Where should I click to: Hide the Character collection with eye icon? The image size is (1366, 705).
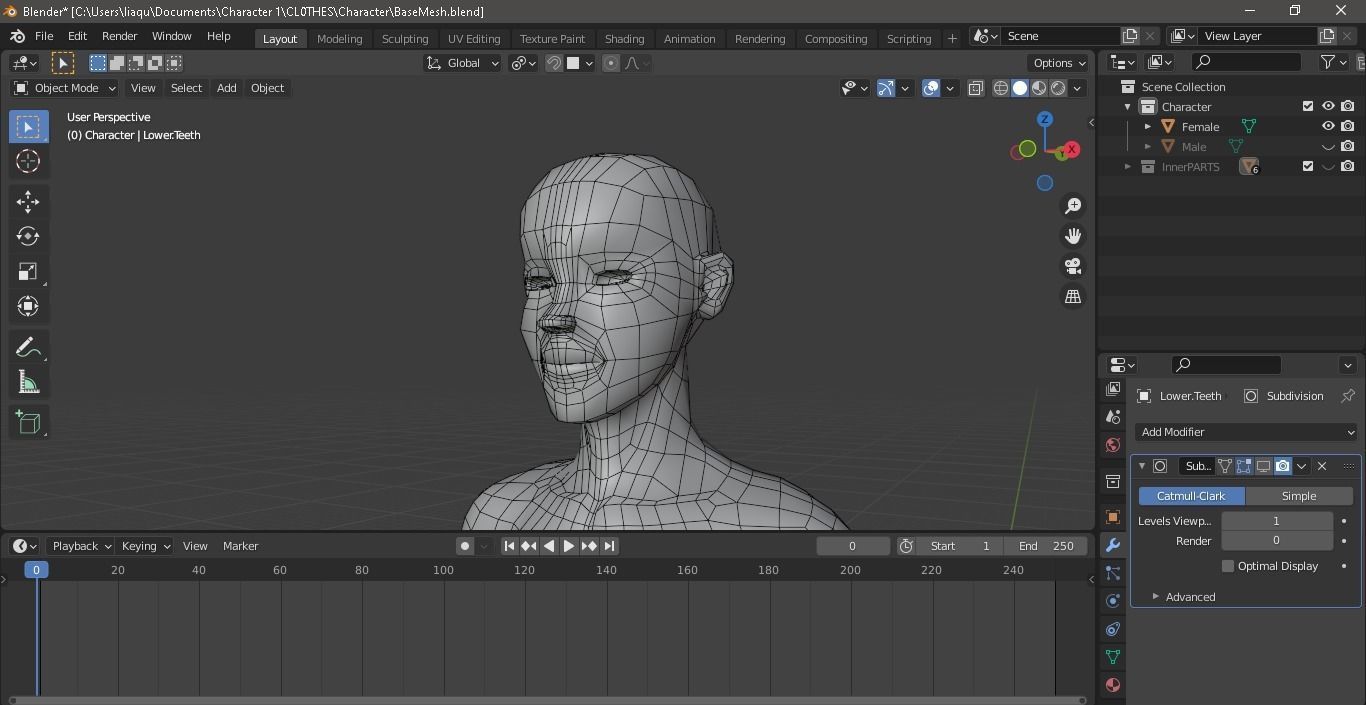click(x=1328, y=106)
